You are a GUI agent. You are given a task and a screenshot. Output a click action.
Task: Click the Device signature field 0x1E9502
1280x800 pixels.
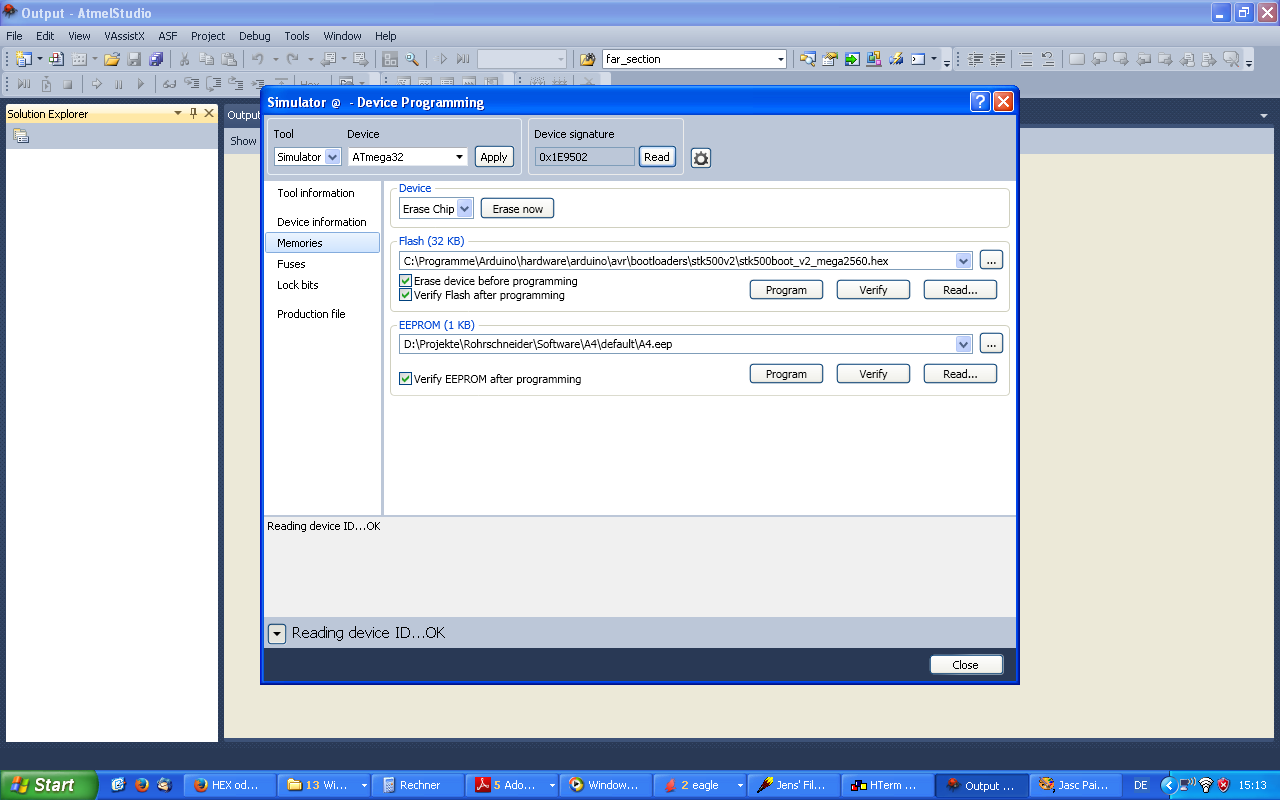[584, 157]
